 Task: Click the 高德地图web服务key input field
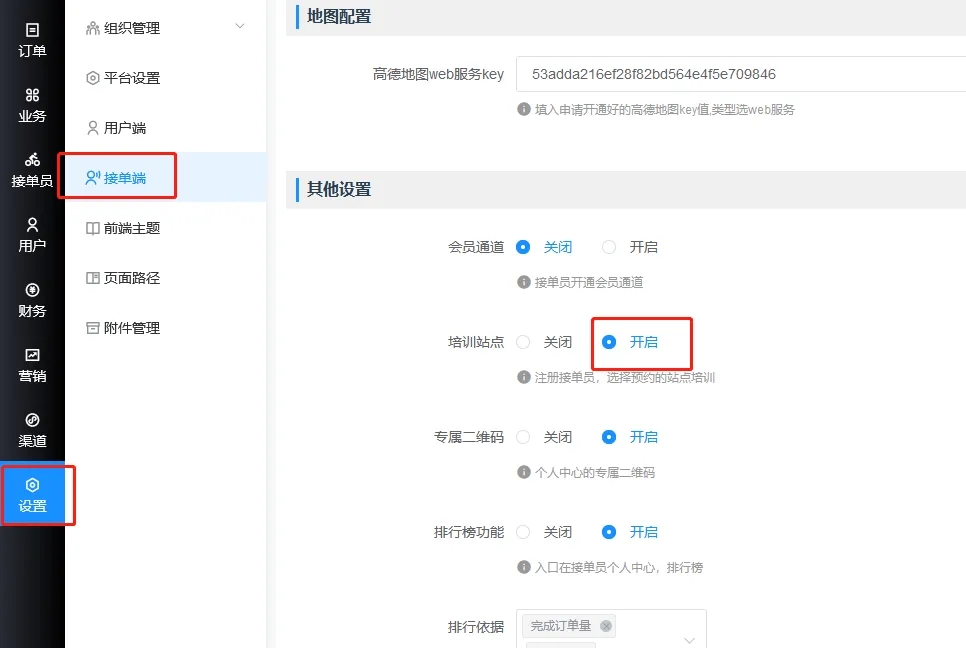point(740,74)
